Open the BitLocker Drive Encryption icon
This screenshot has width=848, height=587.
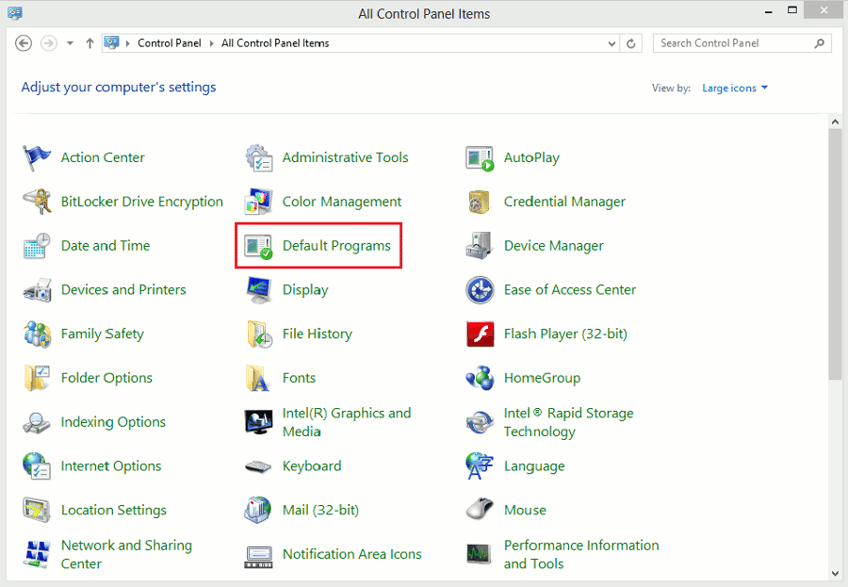pos(36,201)
